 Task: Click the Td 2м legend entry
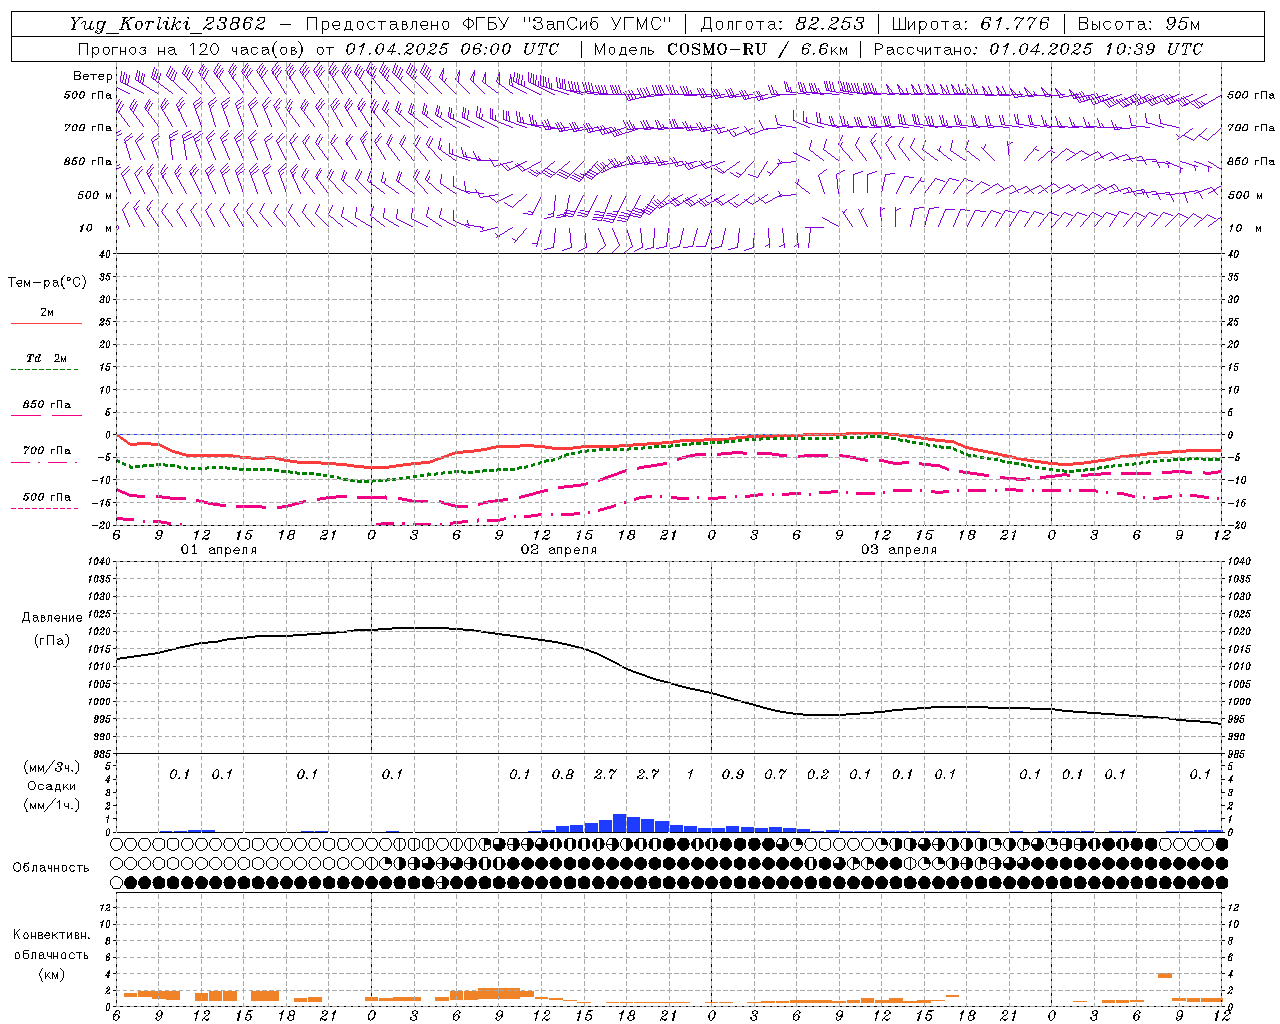(47, 358)
